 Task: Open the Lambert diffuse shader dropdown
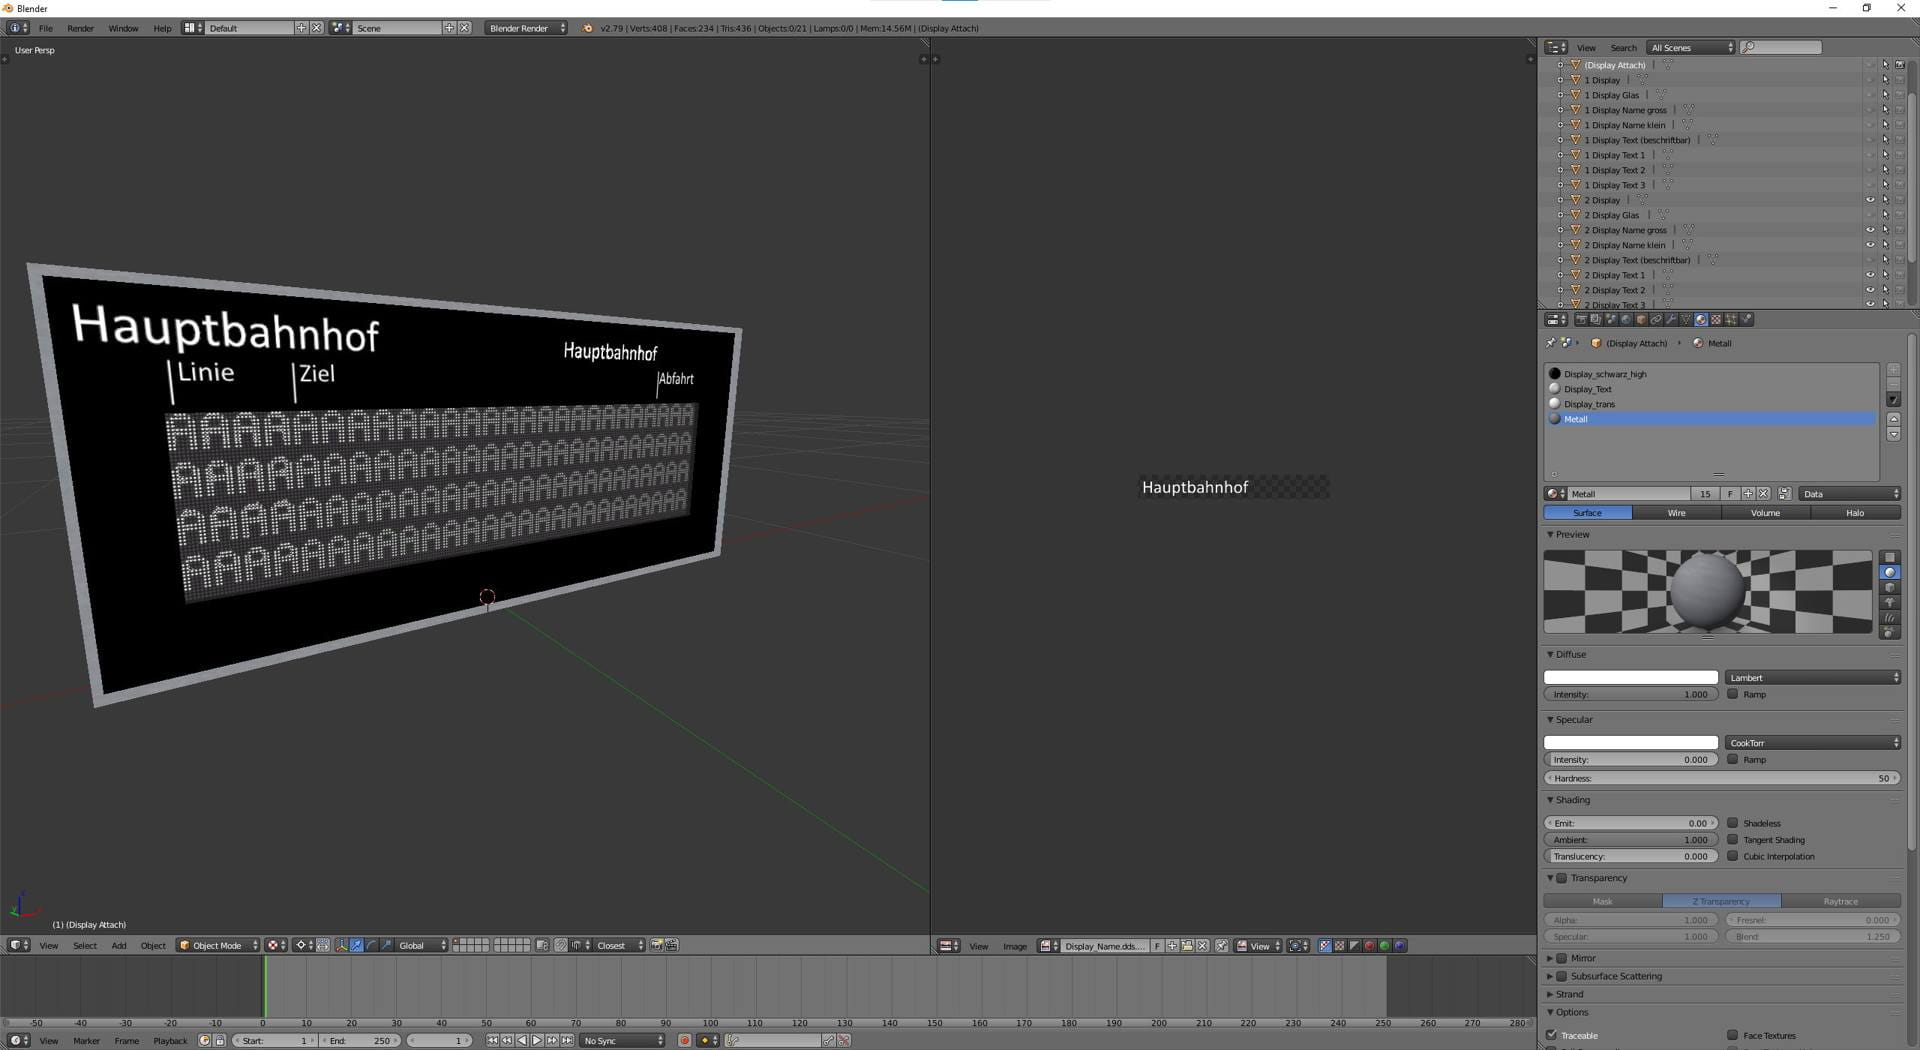[1812, 678]
